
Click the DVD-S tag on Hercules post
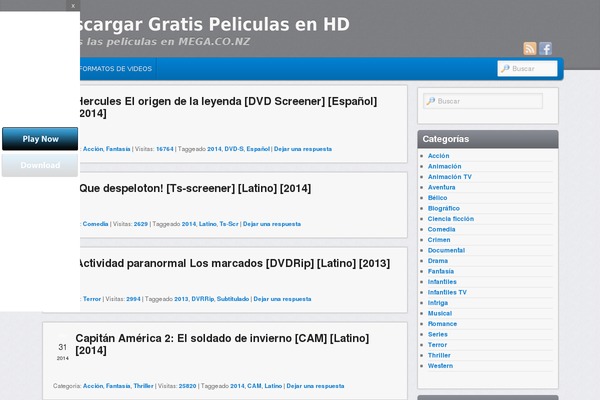[x=234, y=149]
